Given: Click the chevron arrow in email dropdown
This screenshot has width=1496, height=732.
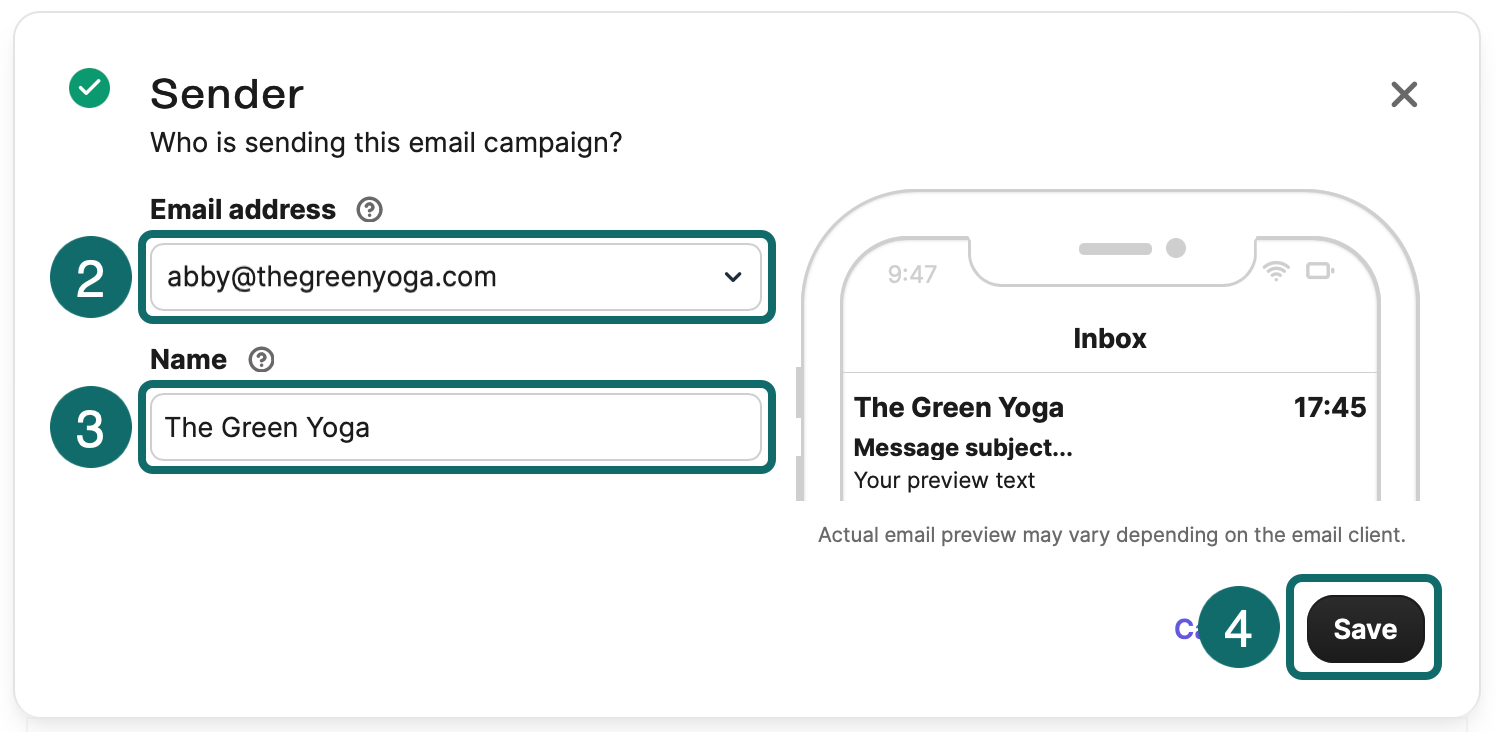Looking at the screenshot, I should [733, 277].
